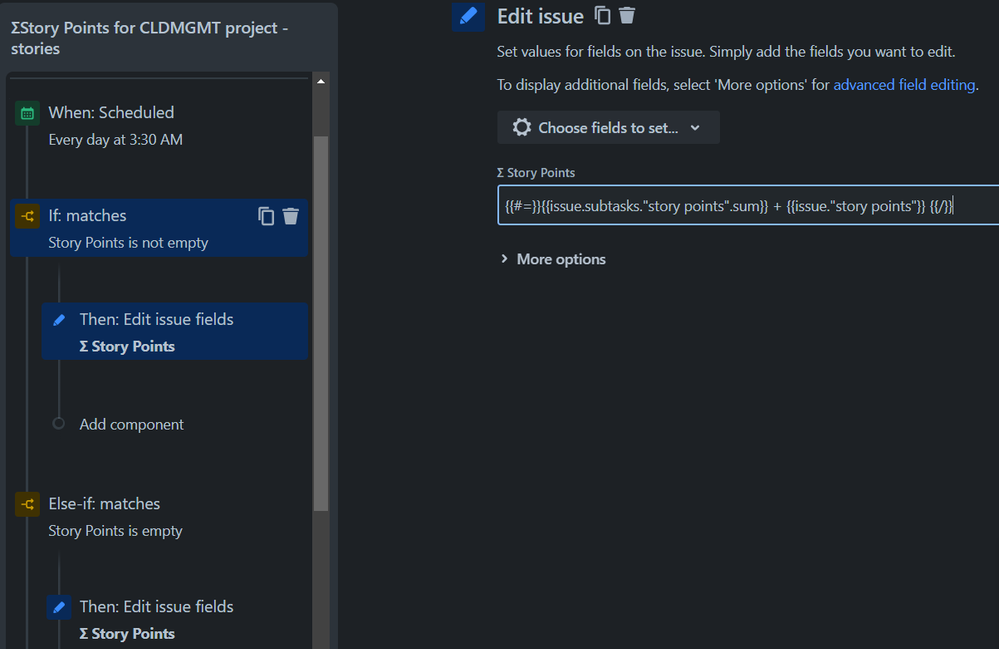Click into the Σ Story Points input field
The width and height of the screenshot is (999, 649).
click(748, 206)
